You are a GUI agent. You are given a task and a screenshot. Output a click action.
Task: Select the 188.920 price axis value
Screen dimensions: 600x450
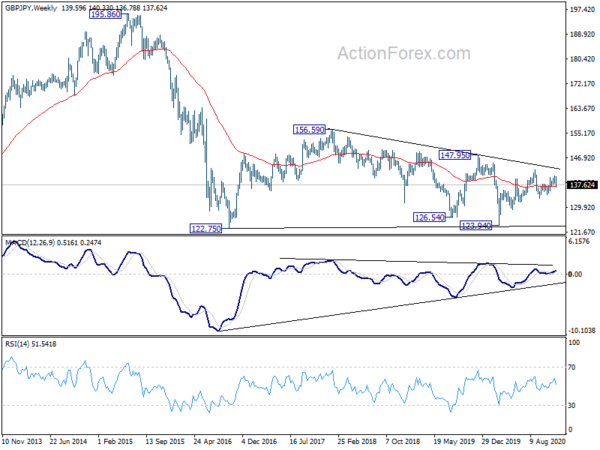pyautogui.click(x=582, y=34)
